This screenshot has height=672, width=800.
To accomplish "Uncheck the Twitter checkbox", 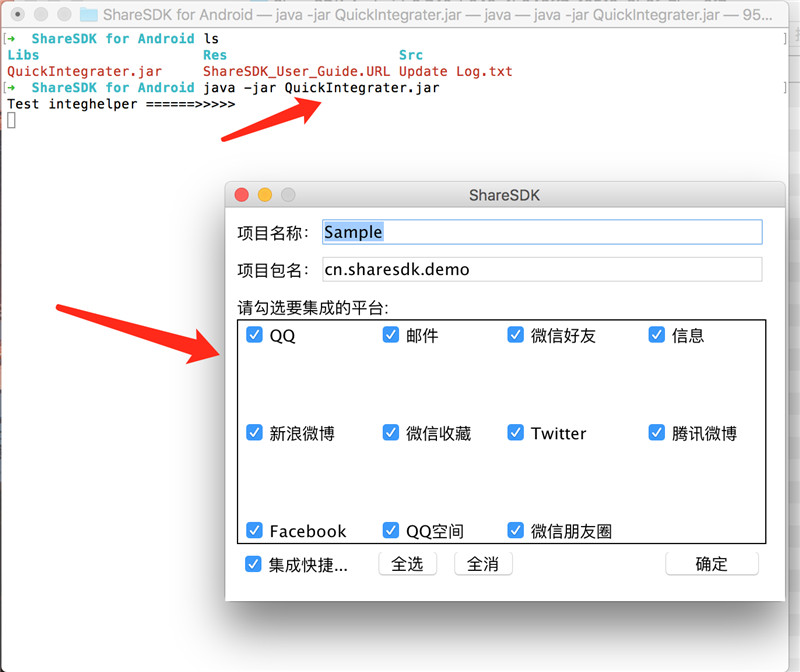I will [515, 433].
